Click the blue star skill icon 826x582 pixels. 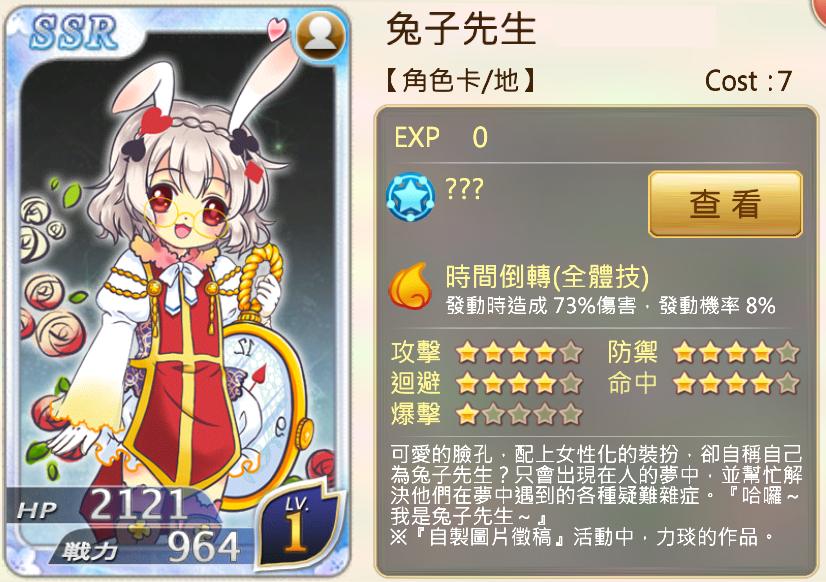[410, 196]
